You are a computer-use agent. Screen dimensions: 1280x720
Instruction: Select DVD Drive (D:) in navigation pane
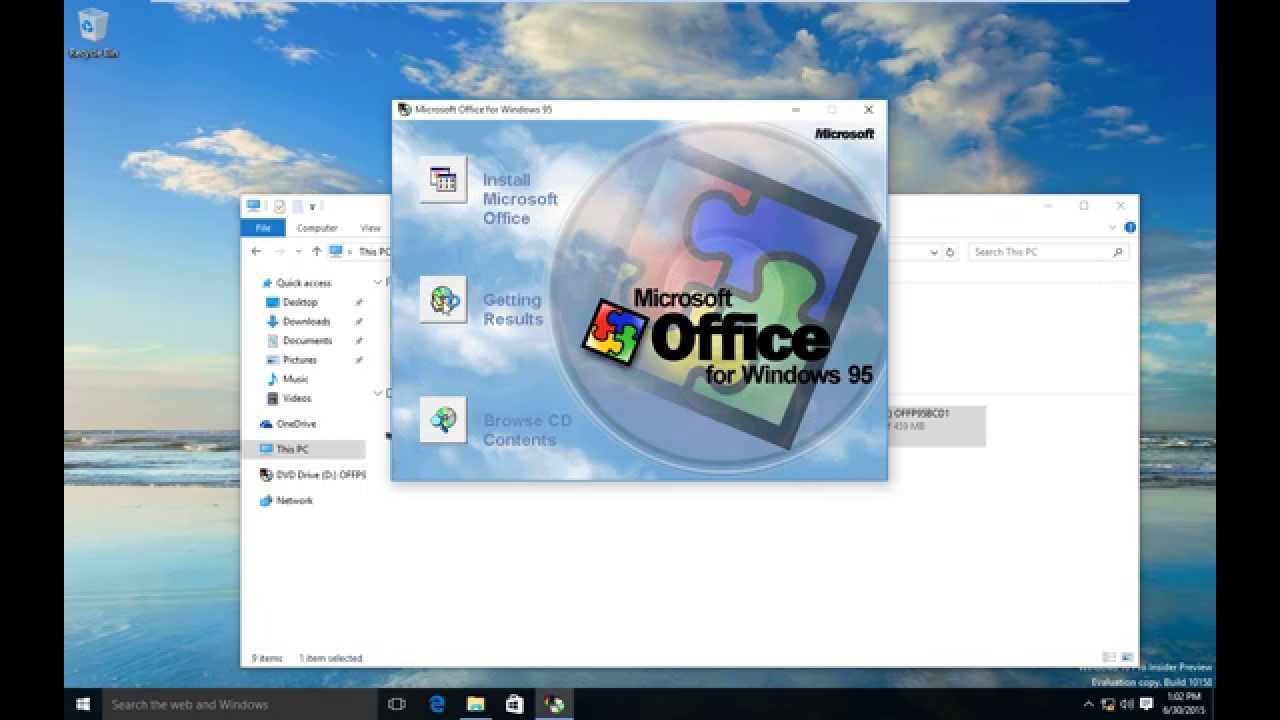[312, 475]
